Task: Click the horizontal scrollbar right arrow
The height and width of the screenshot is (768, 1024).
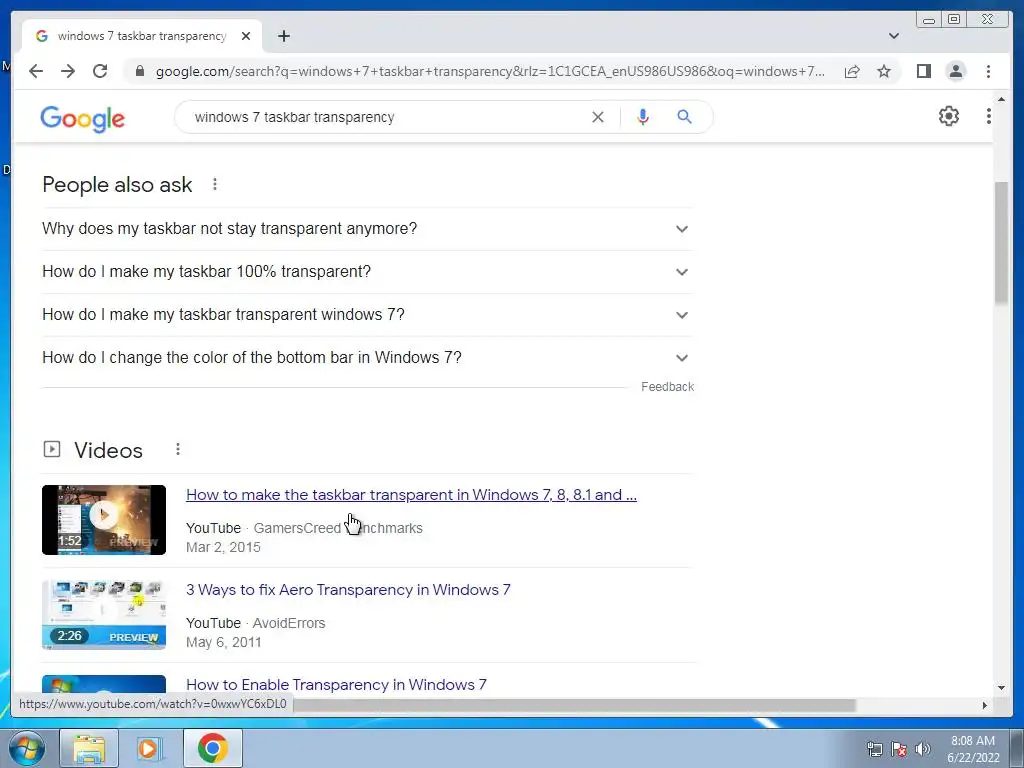Action: pyautogui.click(x=985, y=705)
